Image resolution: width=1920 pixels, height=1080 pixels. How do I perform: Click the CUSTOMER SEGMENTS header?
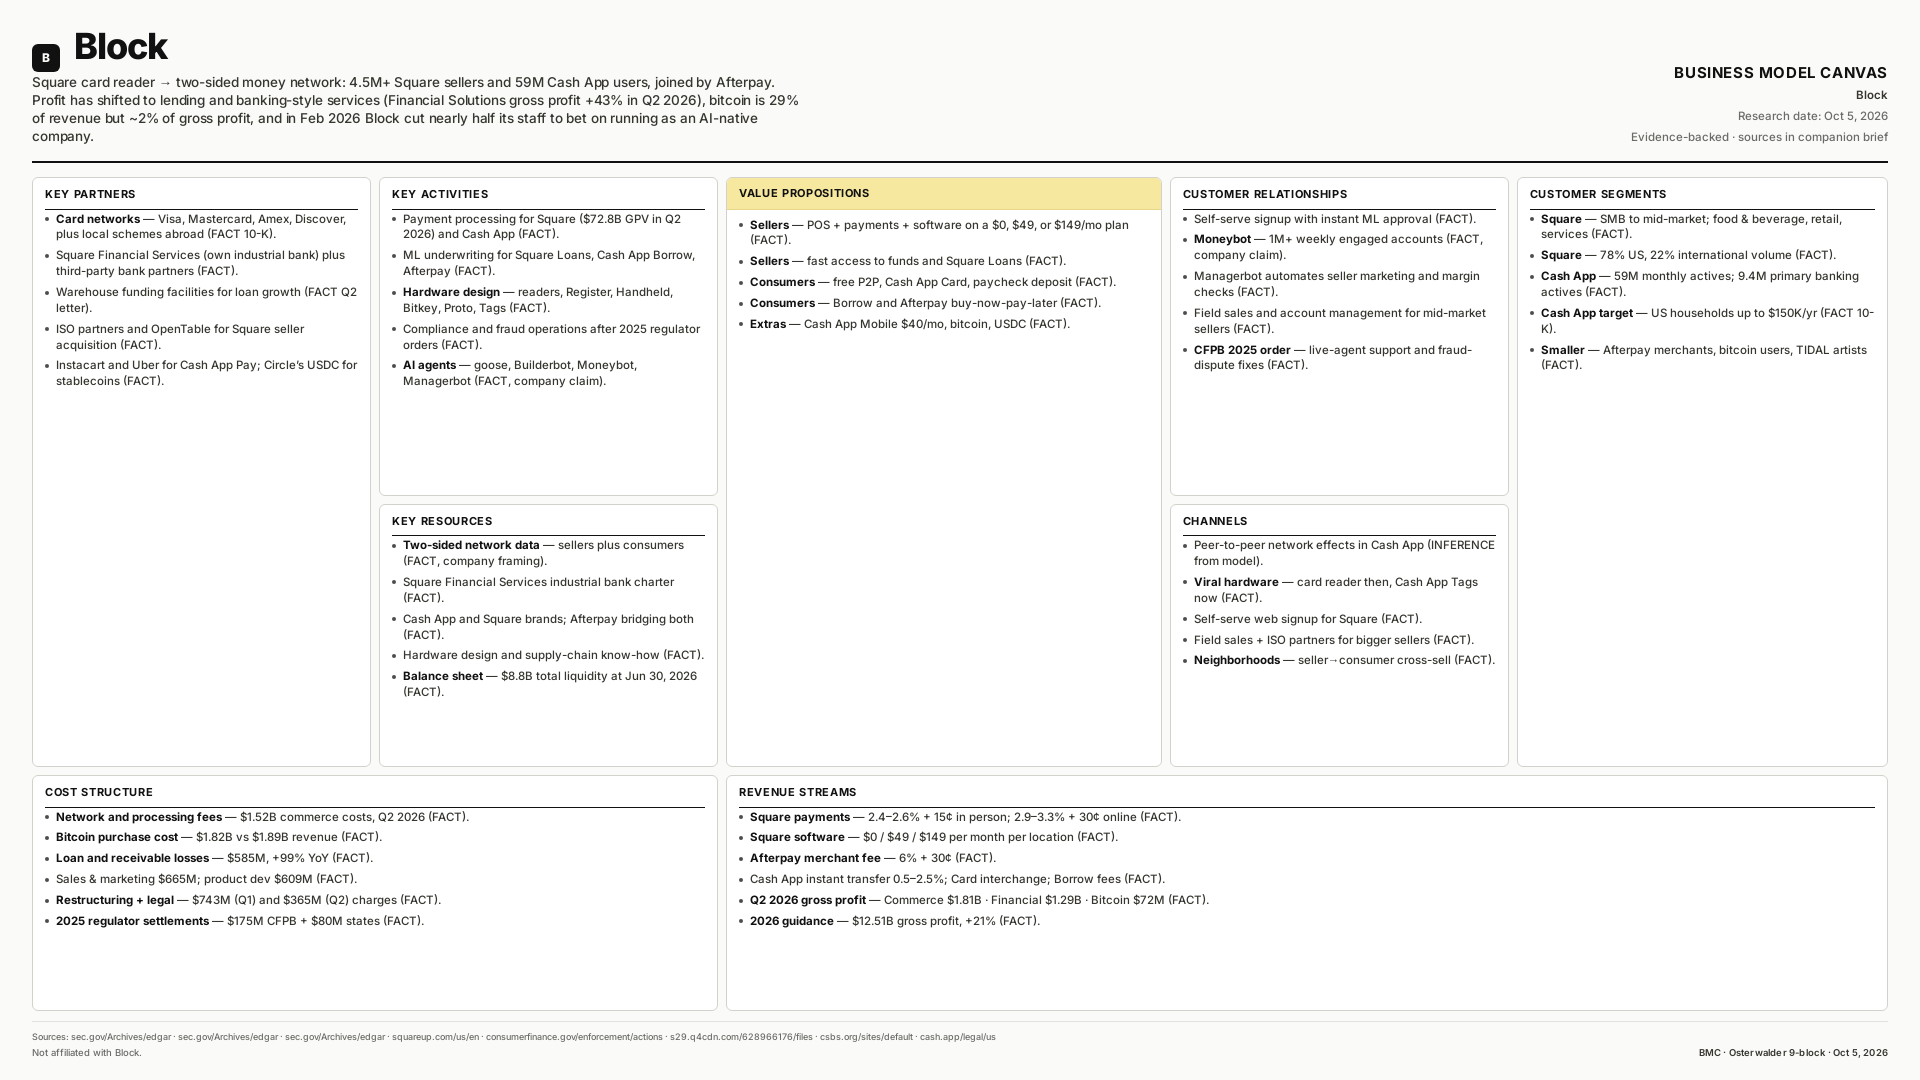(x=1598, y=194)
